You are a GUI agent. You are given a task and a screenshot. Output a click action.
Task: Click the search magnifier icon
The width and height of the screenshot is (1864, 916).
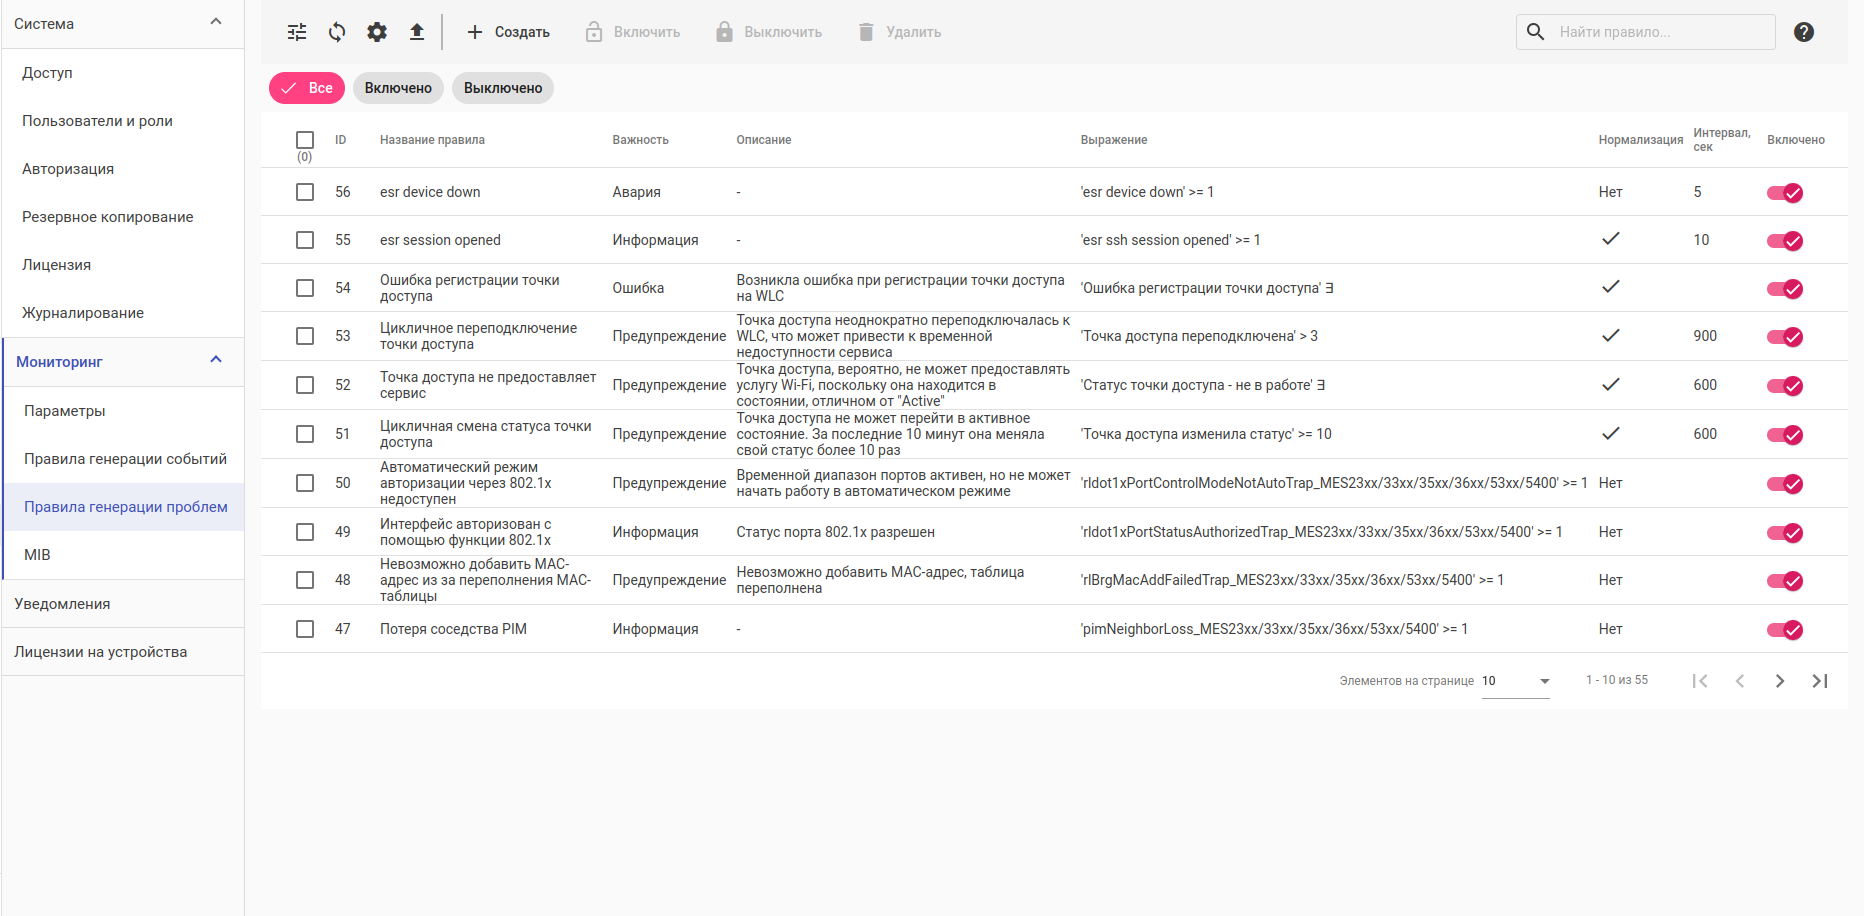(1536, 32)
